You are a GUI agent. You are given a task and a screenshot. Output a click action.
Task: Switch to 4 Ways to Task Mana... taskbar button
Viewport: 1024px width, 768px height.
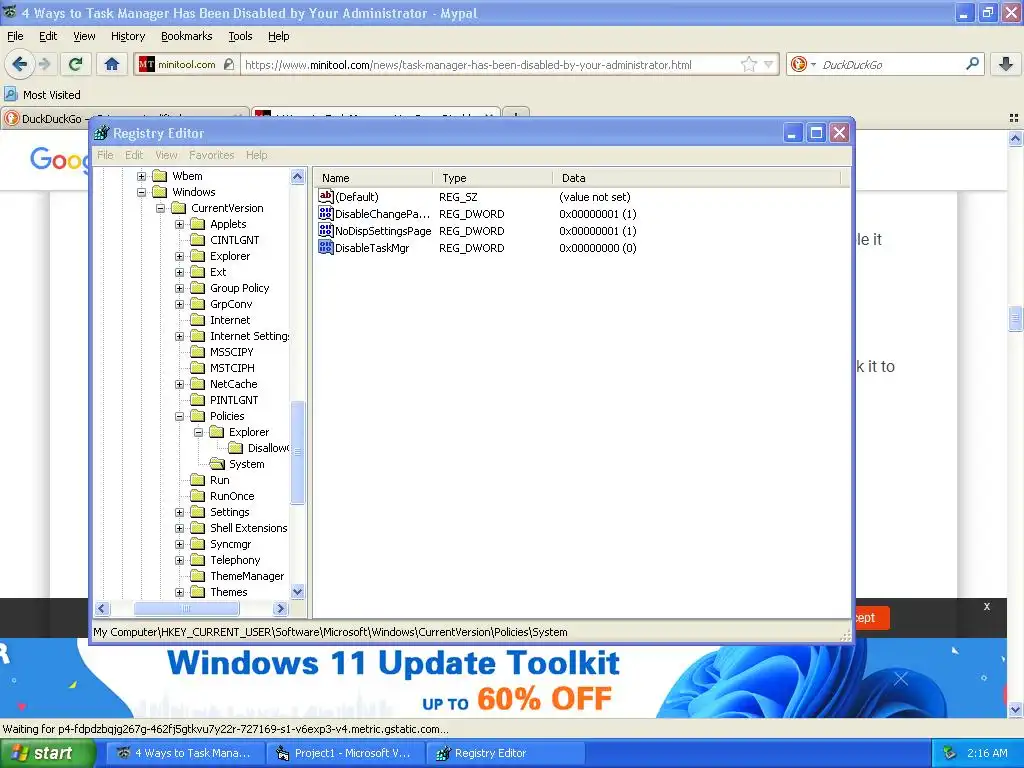(x=185, y=753)
